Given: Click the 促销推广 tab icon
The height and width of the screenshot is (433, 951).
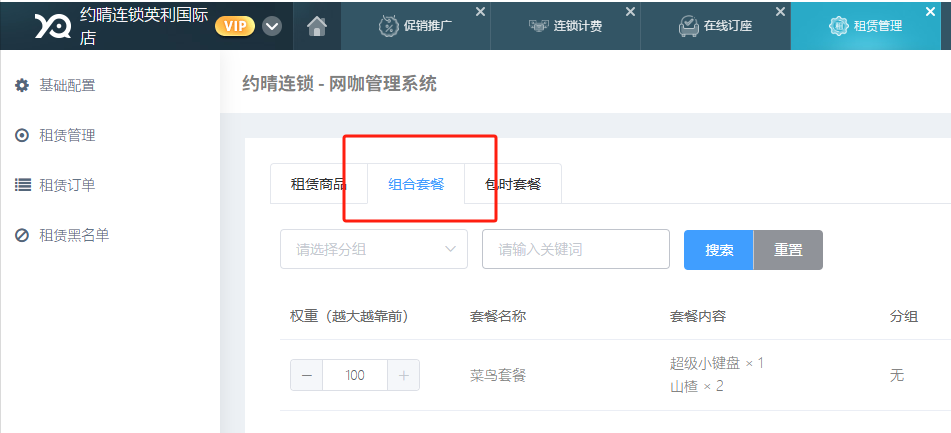Looking at the screenshot, I should click(388, 26).
